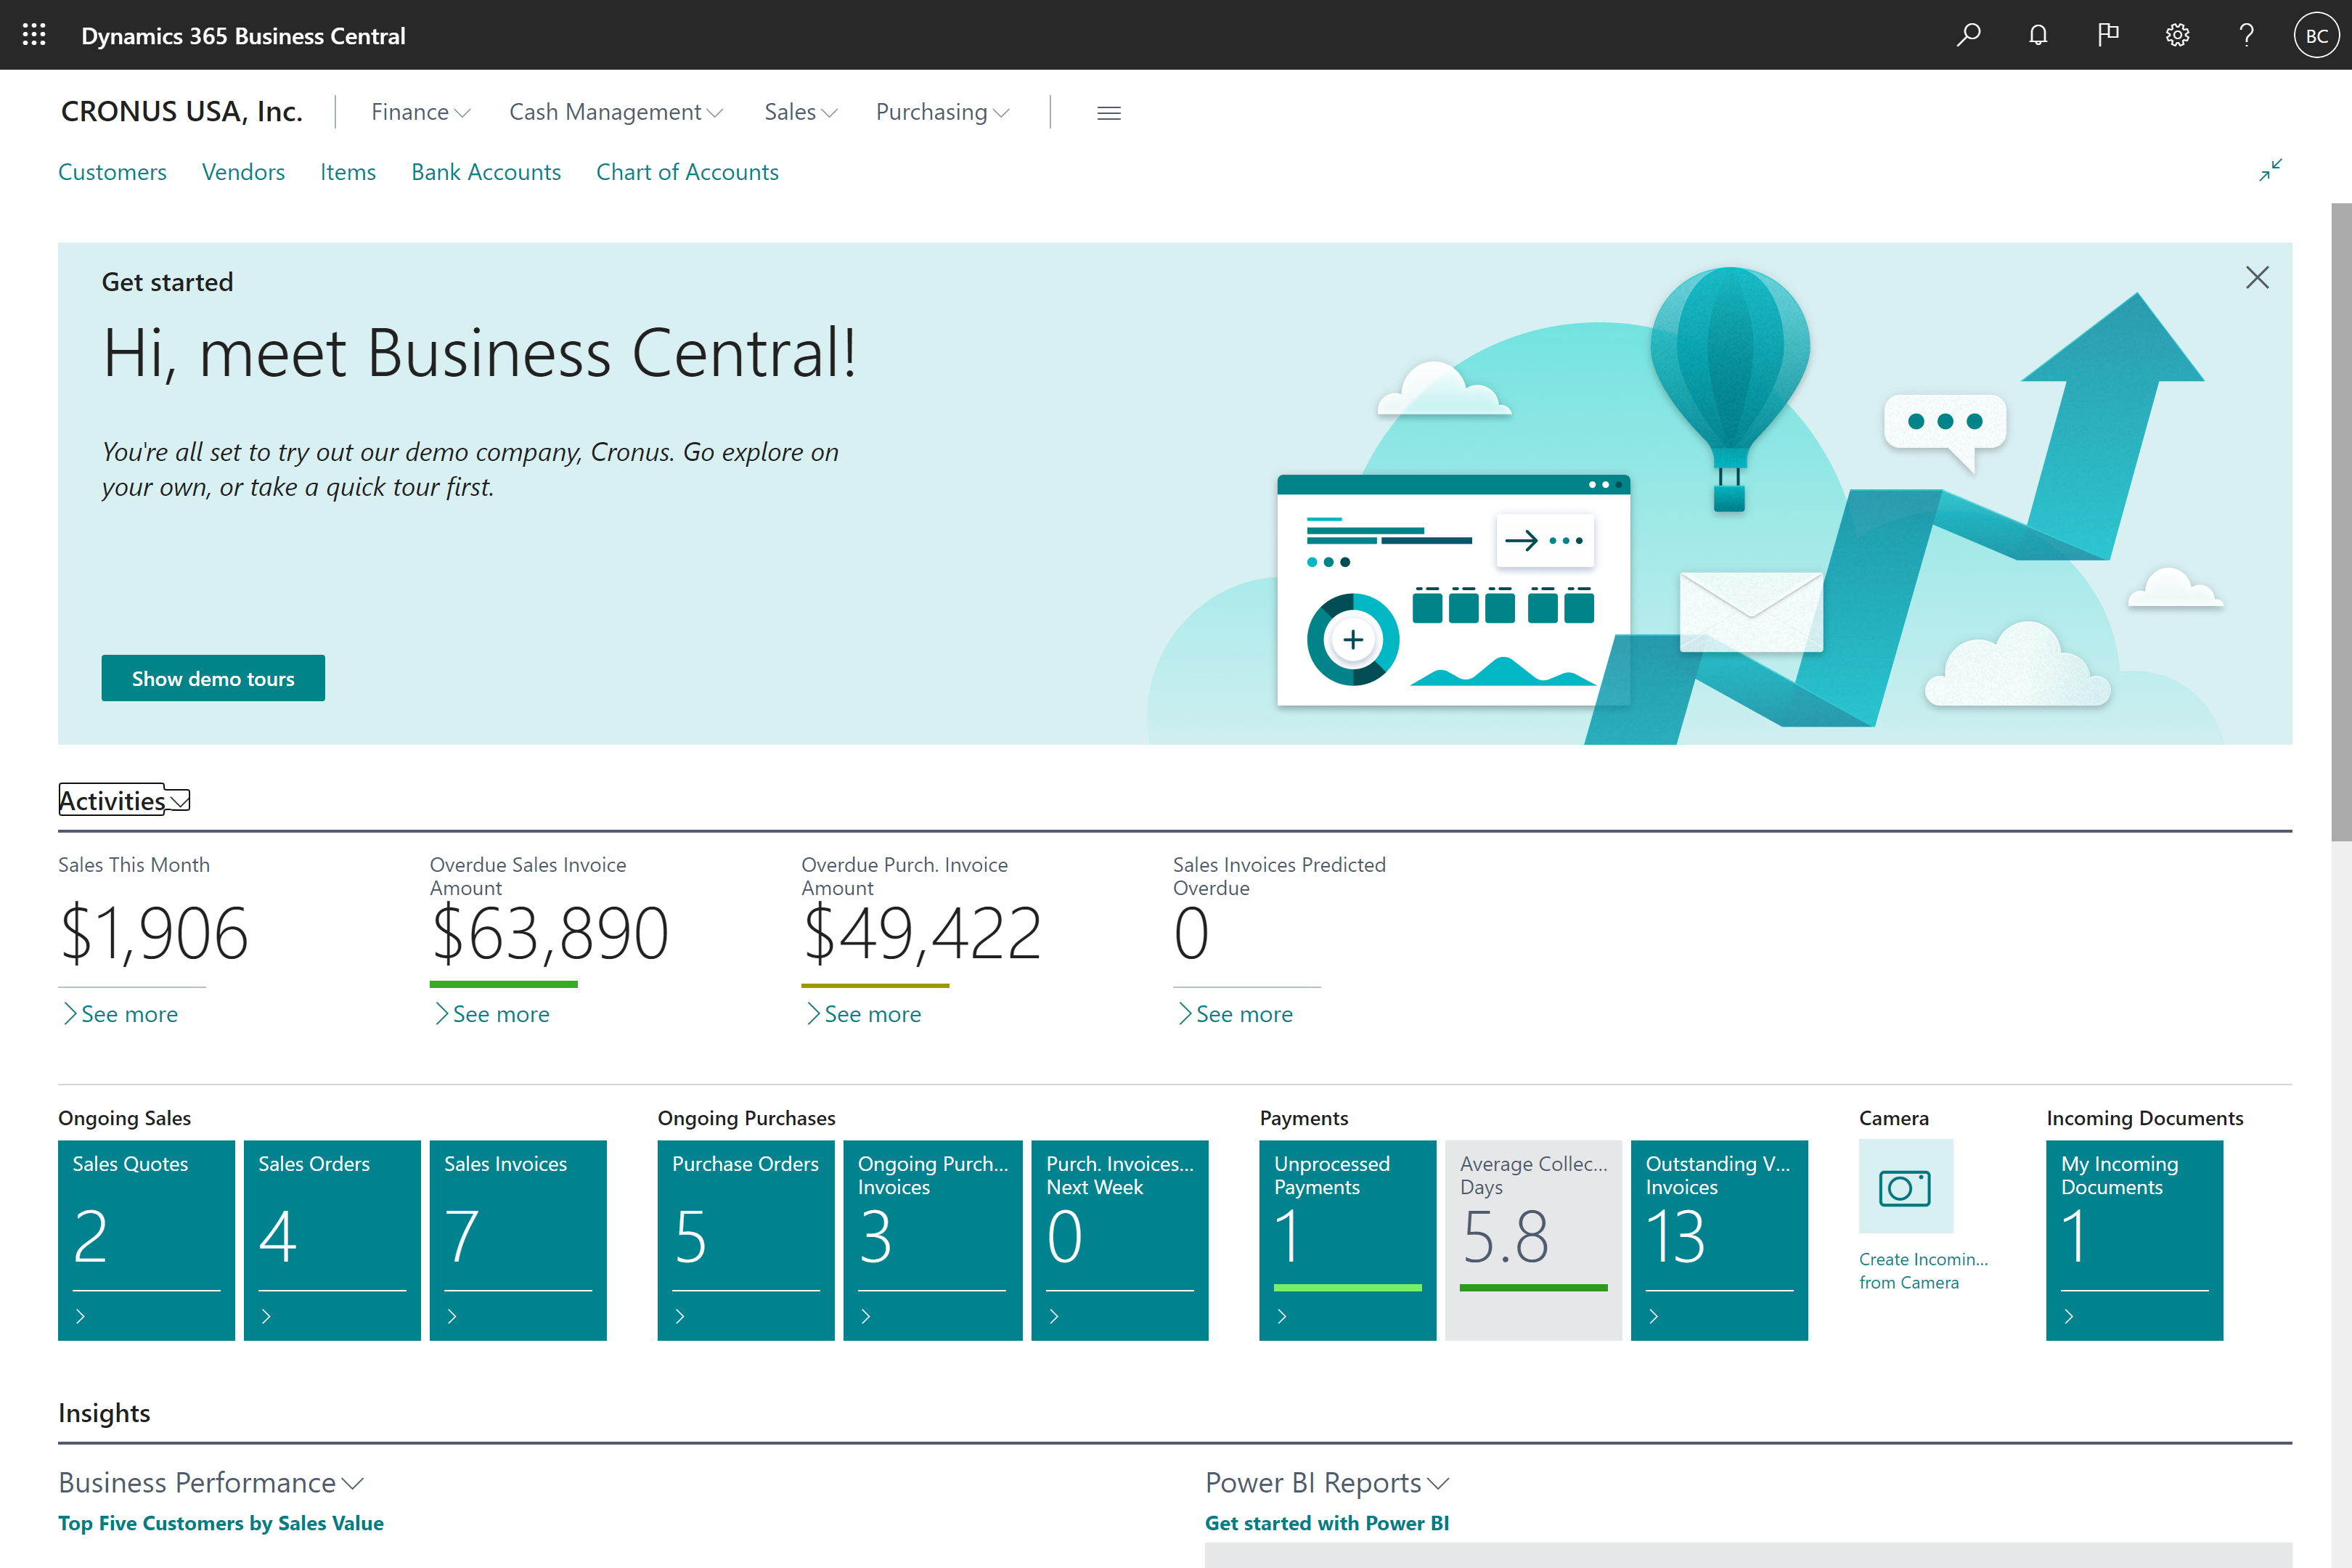This screenshot has height=1568, width=2352.
Task: Click the Notifications bell icon
Action: 2037,35
